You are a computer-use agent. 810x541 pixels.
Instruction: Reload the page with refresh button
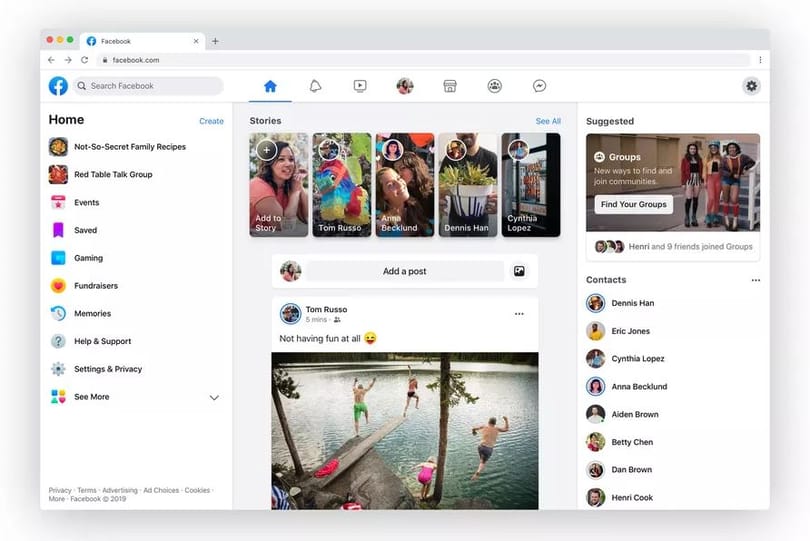click(84, 60)
